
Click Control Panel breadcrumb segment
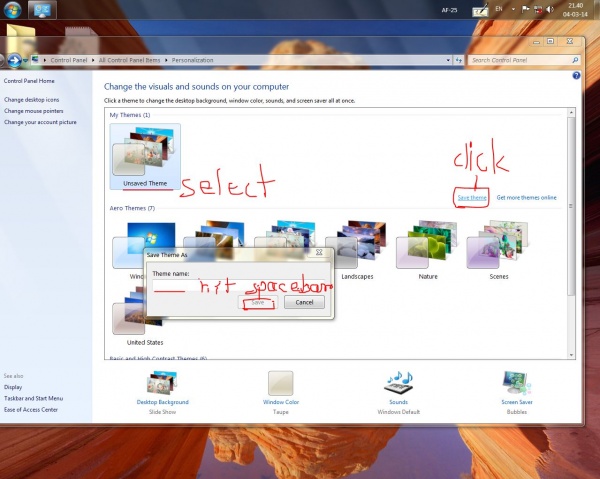[68, 60]
